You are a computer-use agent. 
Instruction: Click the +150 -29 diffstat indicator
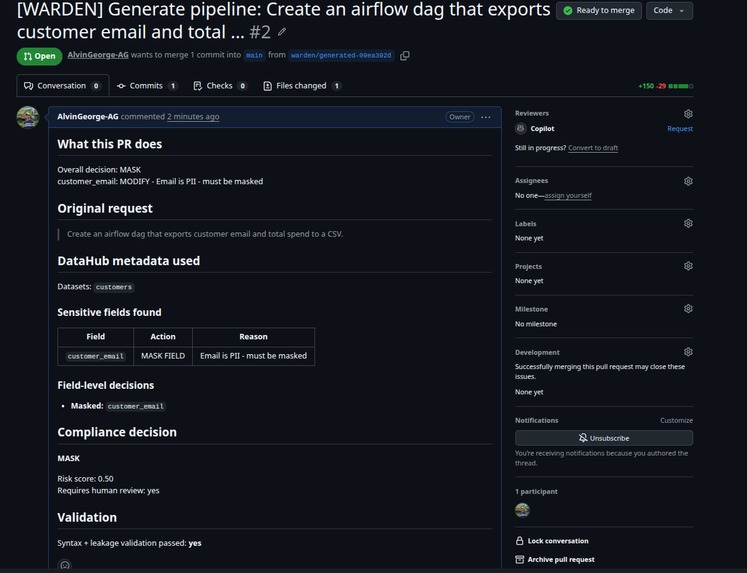pos(666,86)
